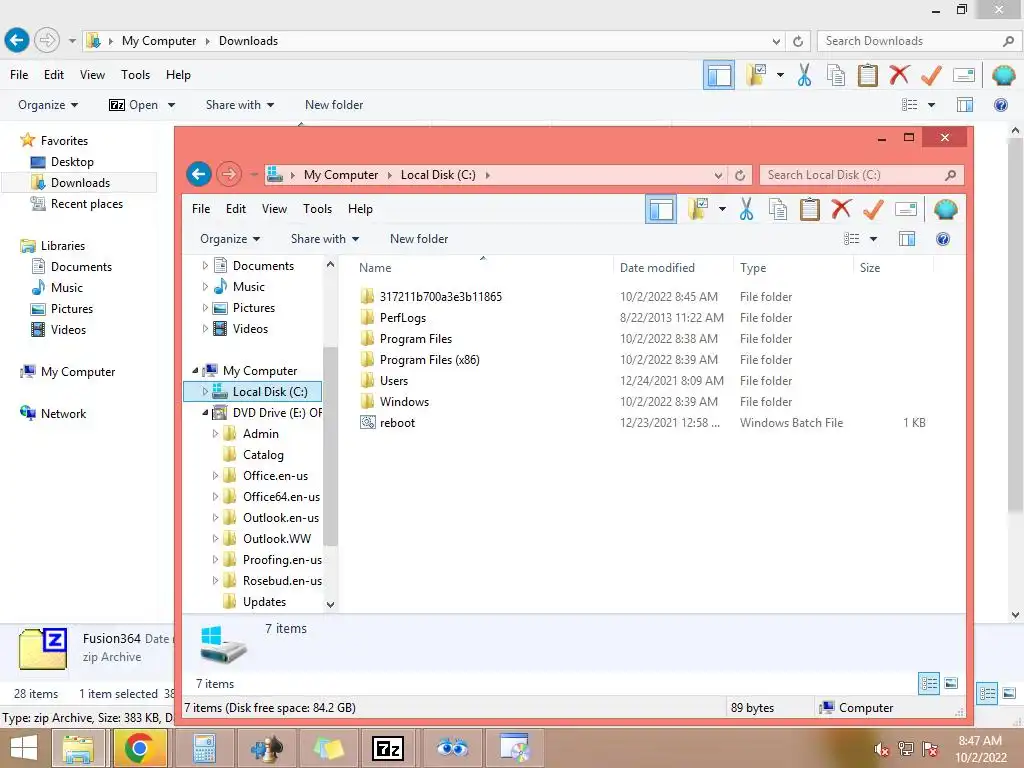Screen dimensions: 1024x768
Task: Click red Delete X in Downloads window
Action: [899, 74]
